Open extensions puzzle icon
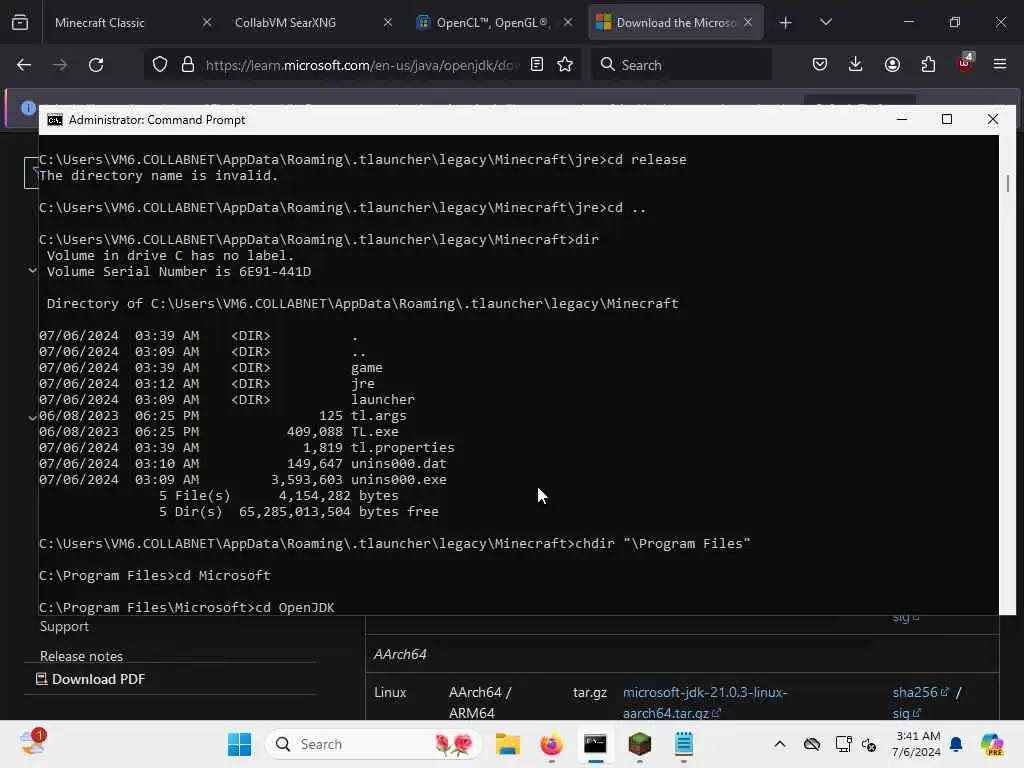Viewport: 1024px width, 768px height. point(928,65)
